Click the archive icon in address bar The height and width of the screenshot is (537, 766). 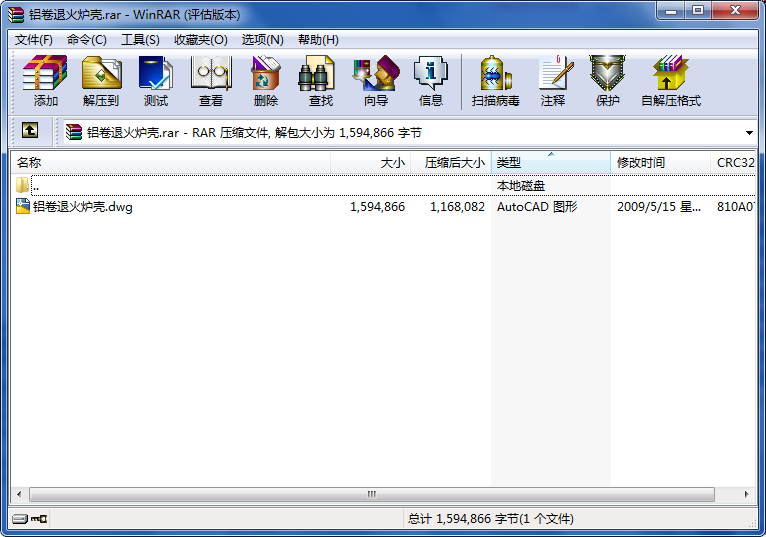pyautogui.click(x=74, y=132)
